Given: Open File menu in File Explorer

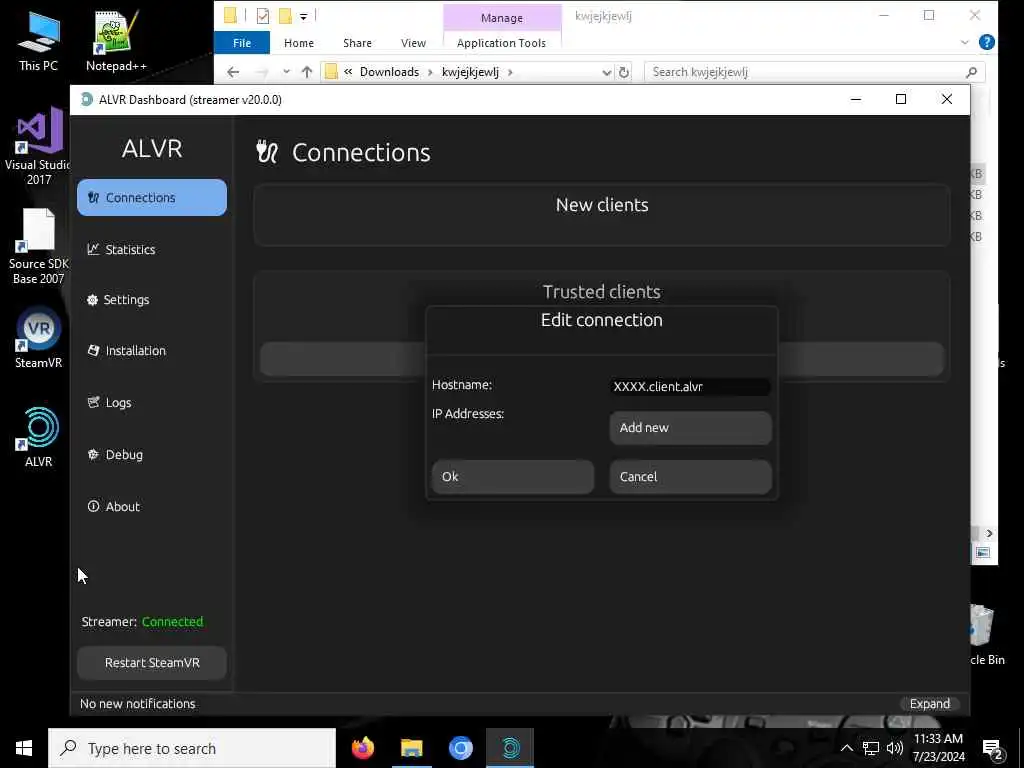Looking at the screenshot, I should (242, 42).
